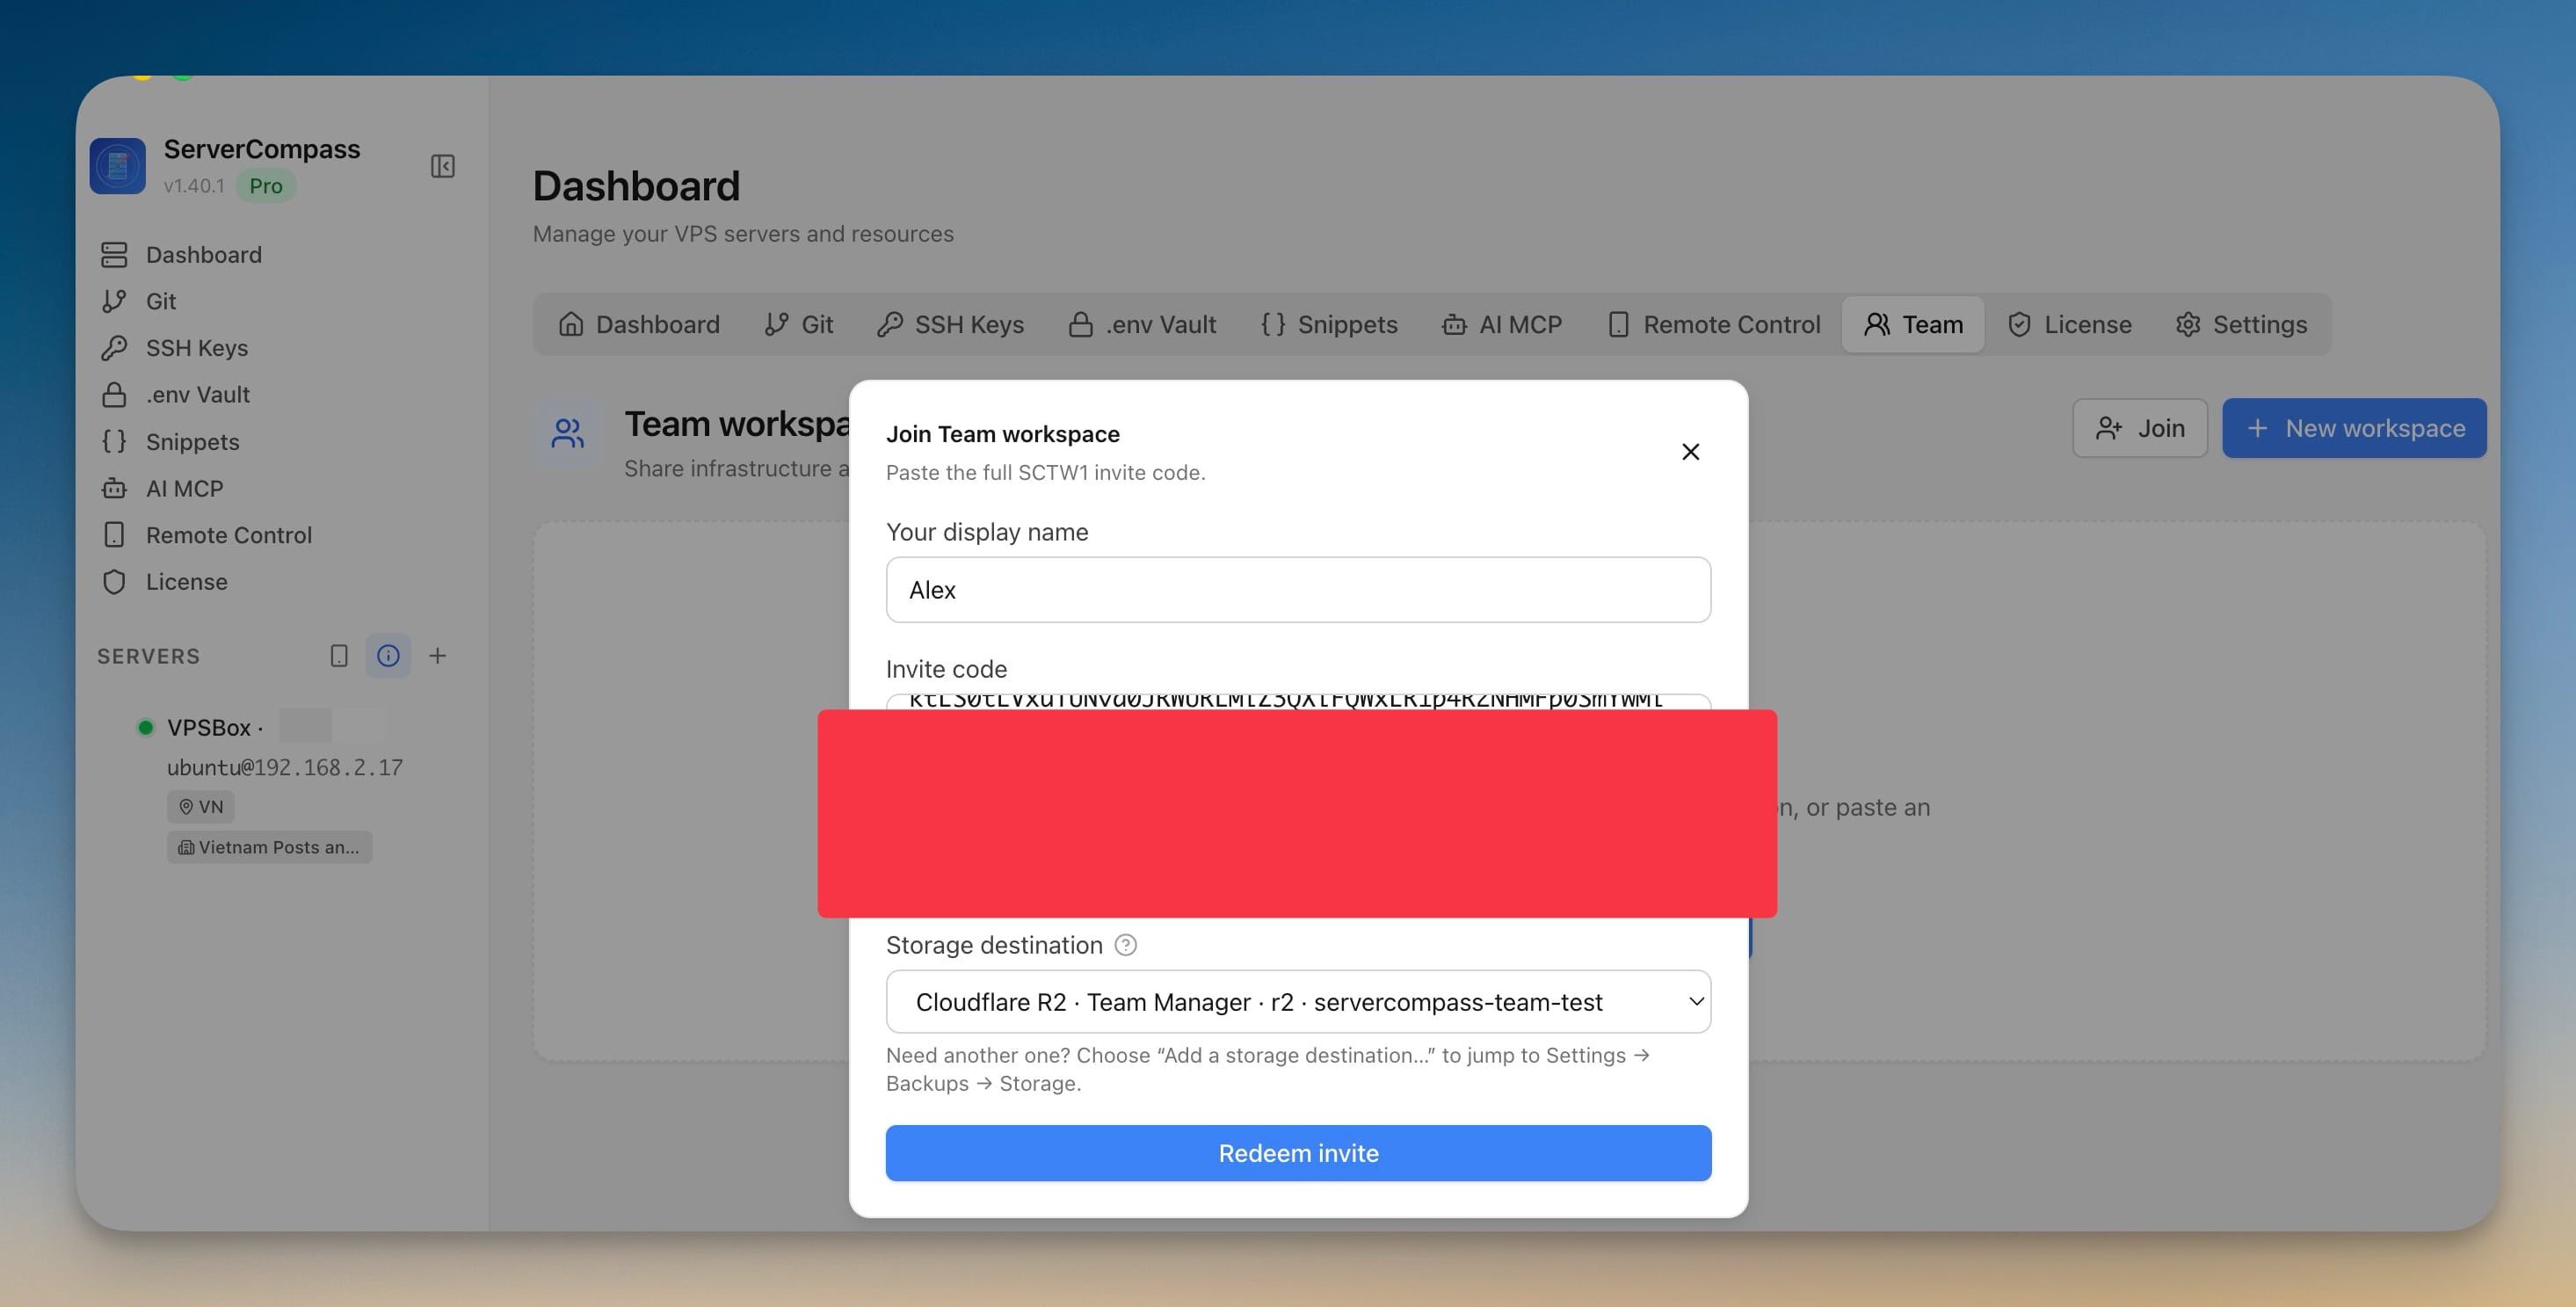Click the ServerCompass app logo

pos(118,166)
